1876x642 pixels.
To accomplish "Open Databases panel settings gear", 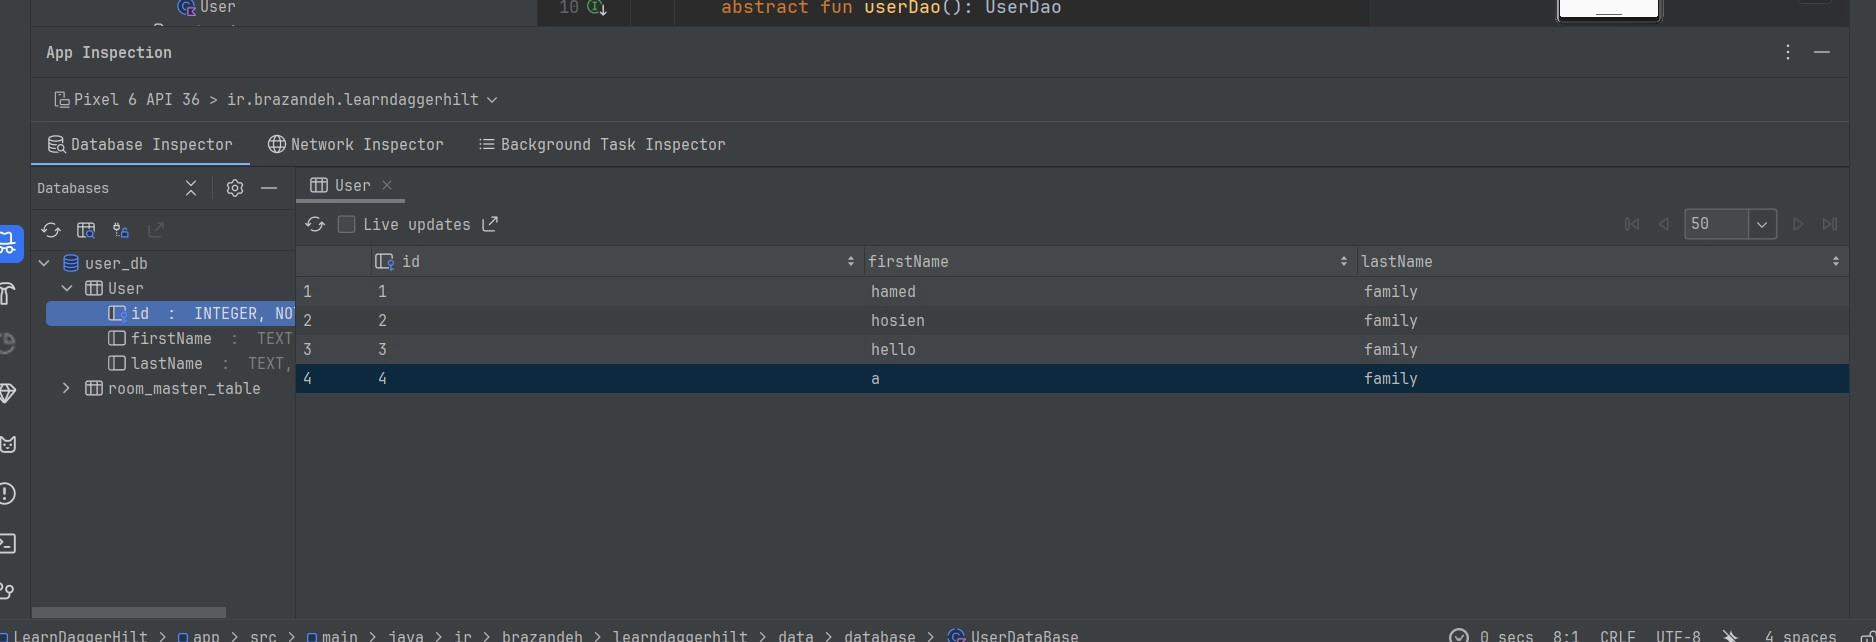I will pyautogui.click(x=235, y=188).
